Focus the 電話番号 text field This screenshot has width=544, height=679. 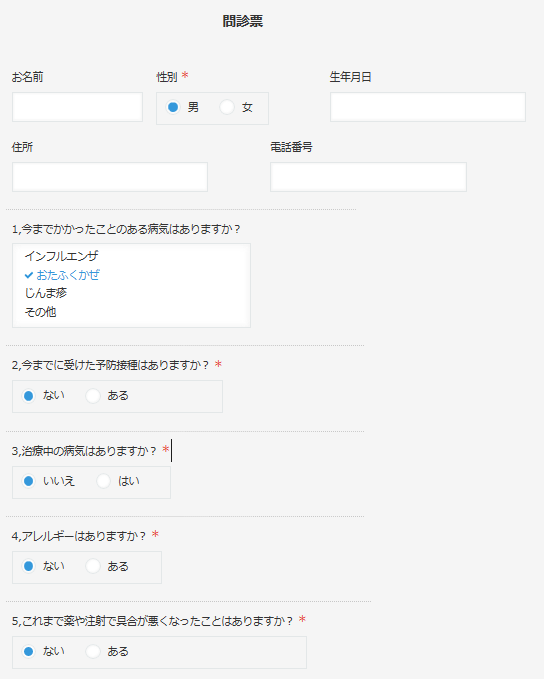click(369, 177)
